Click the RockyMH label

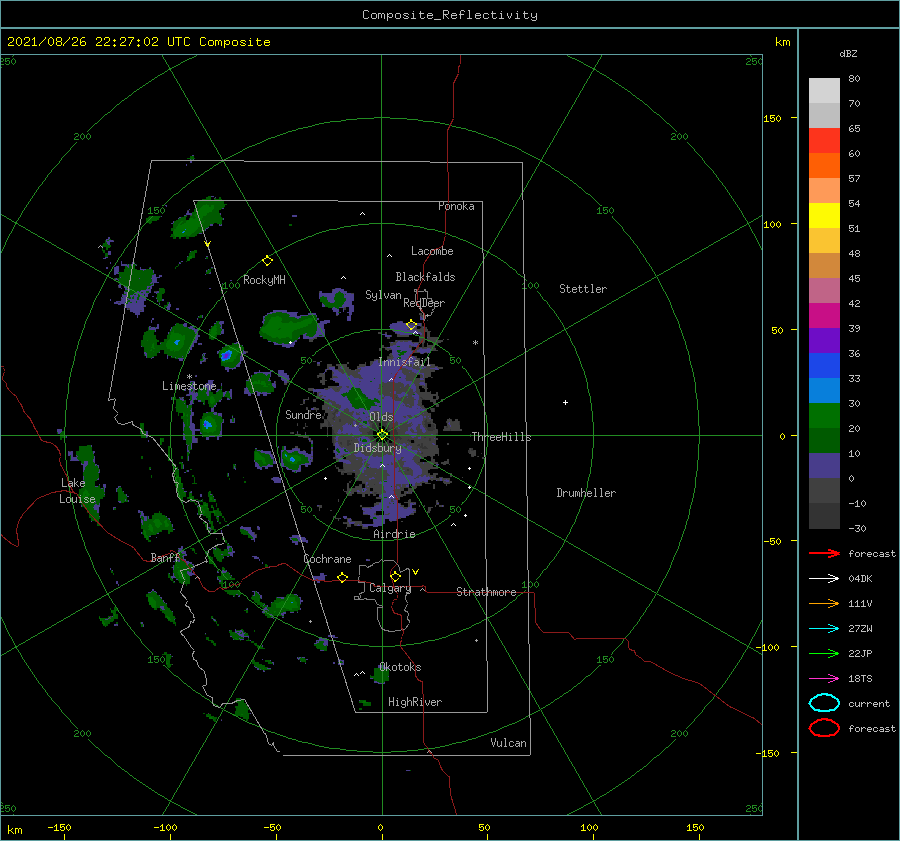coord(264,280)
